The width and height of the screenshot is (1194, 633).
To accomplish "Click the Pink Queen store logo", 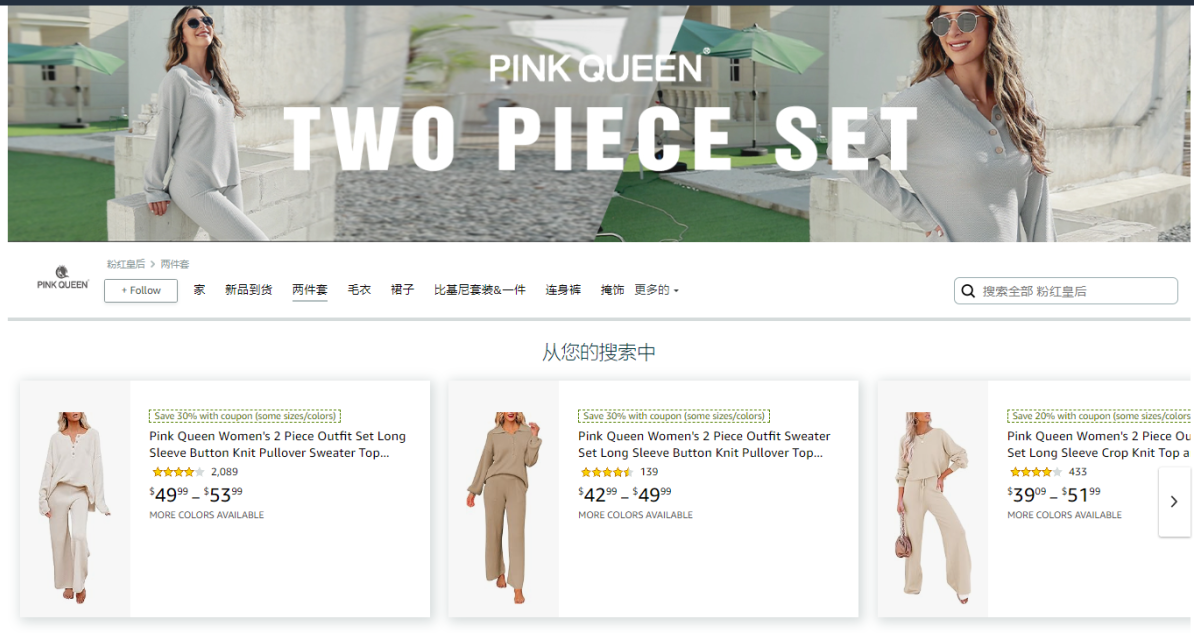I will click(x=62, y=278).
